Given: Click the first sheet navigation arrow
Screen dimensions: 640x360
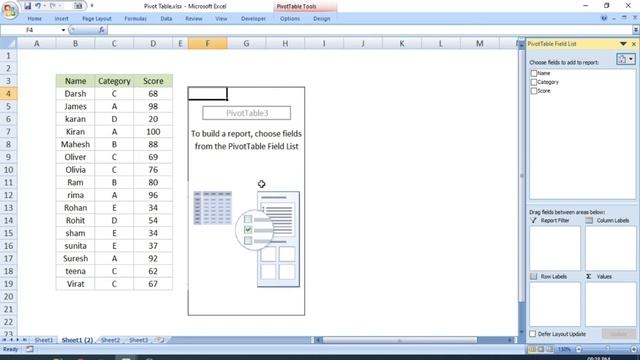Looking at the screenshot, I should [4, 340].
